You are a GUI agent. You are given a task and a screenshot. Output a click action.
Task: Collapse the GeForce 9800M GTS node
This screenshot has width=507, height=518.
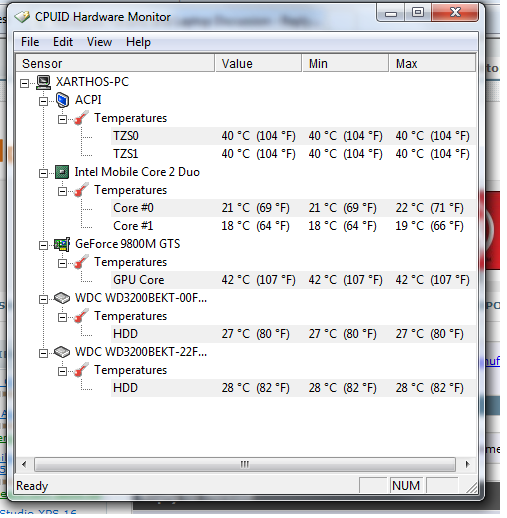click(x=43, y=245)
